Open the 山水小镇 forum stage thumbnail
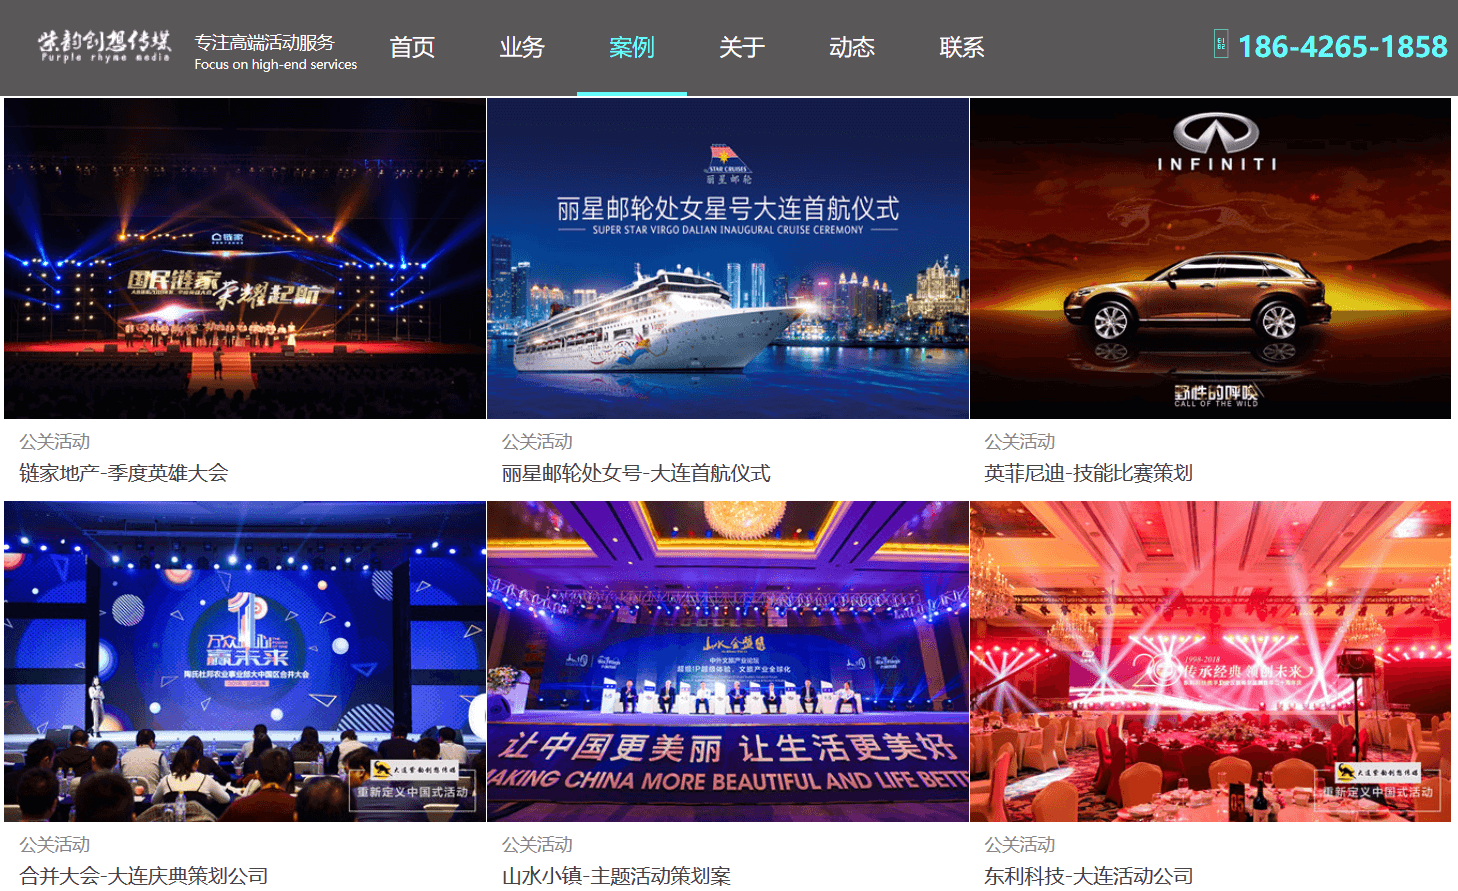Viewport: 1458px width, 891px height. pyautogui.click(x=728, y=661)
